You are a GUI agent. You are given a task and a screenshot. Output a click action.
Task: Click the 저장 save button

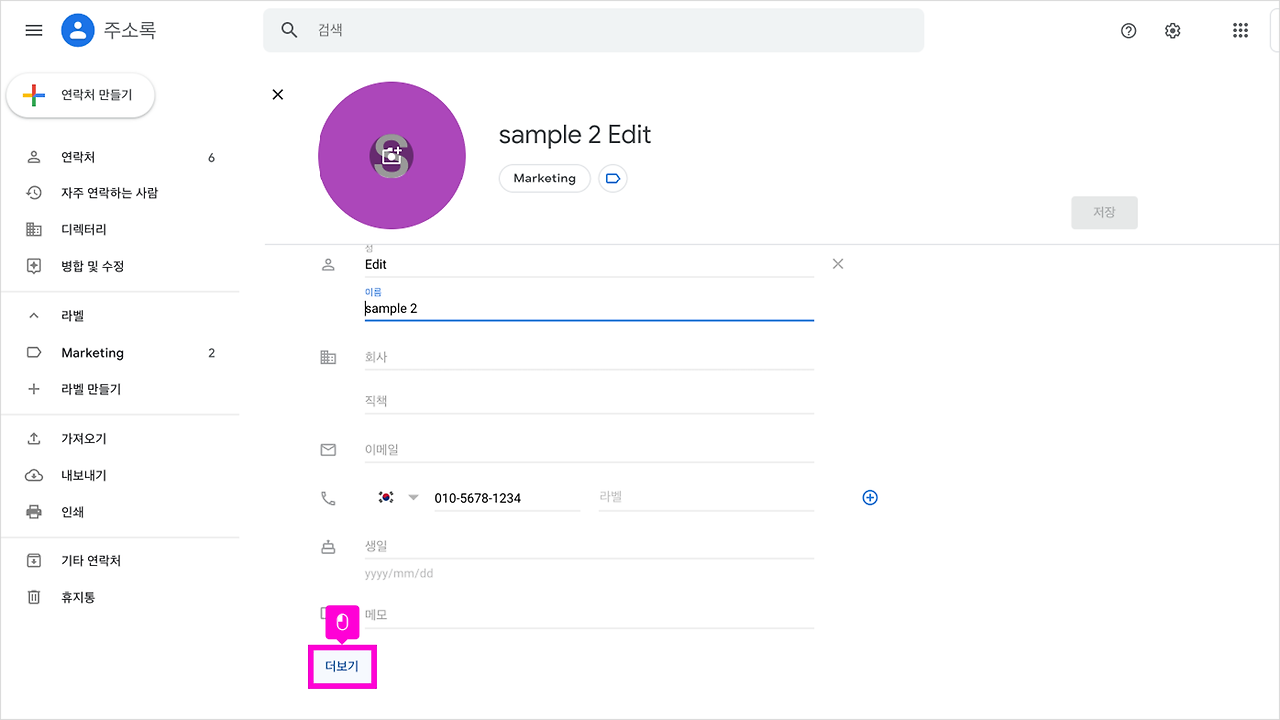[x=1104, y=212]
